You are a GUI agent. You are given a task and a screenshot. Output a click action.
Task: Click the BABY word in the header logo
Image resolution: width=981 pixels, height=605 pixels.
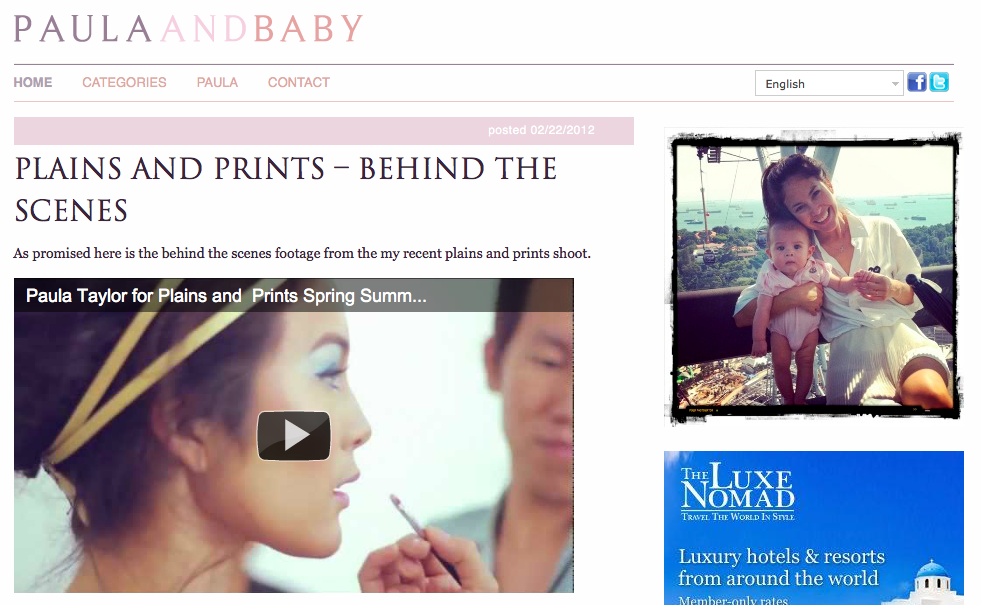(x=308, y=29)
